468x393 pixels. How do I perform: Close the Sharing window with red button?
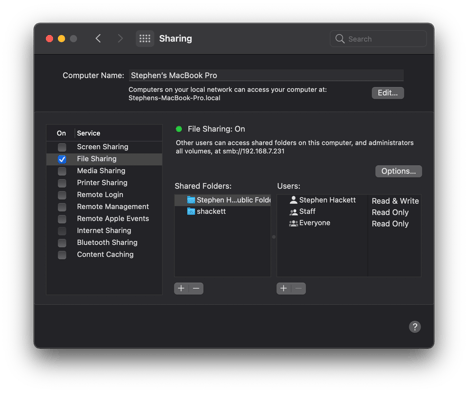coord(49,39)
